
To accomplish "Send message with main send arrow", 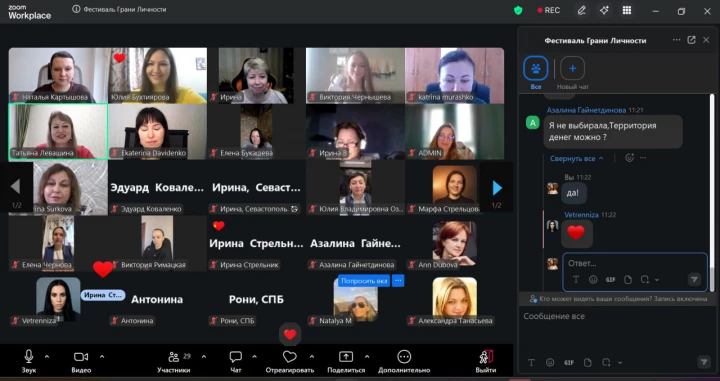I will pos(703,362).
